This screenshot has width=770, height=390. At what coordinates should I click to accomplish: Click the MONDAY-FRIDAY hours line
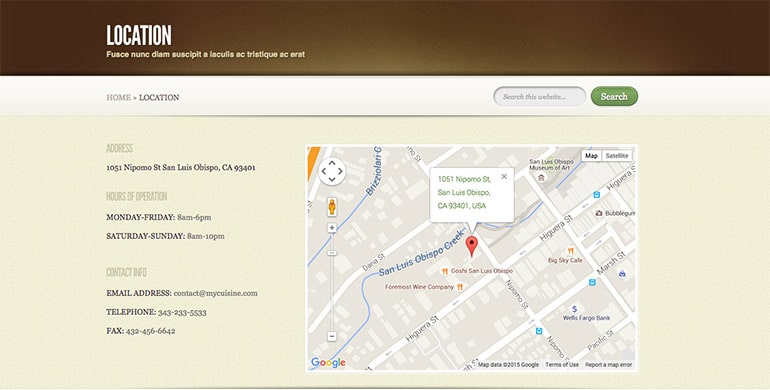coord(159,217)
